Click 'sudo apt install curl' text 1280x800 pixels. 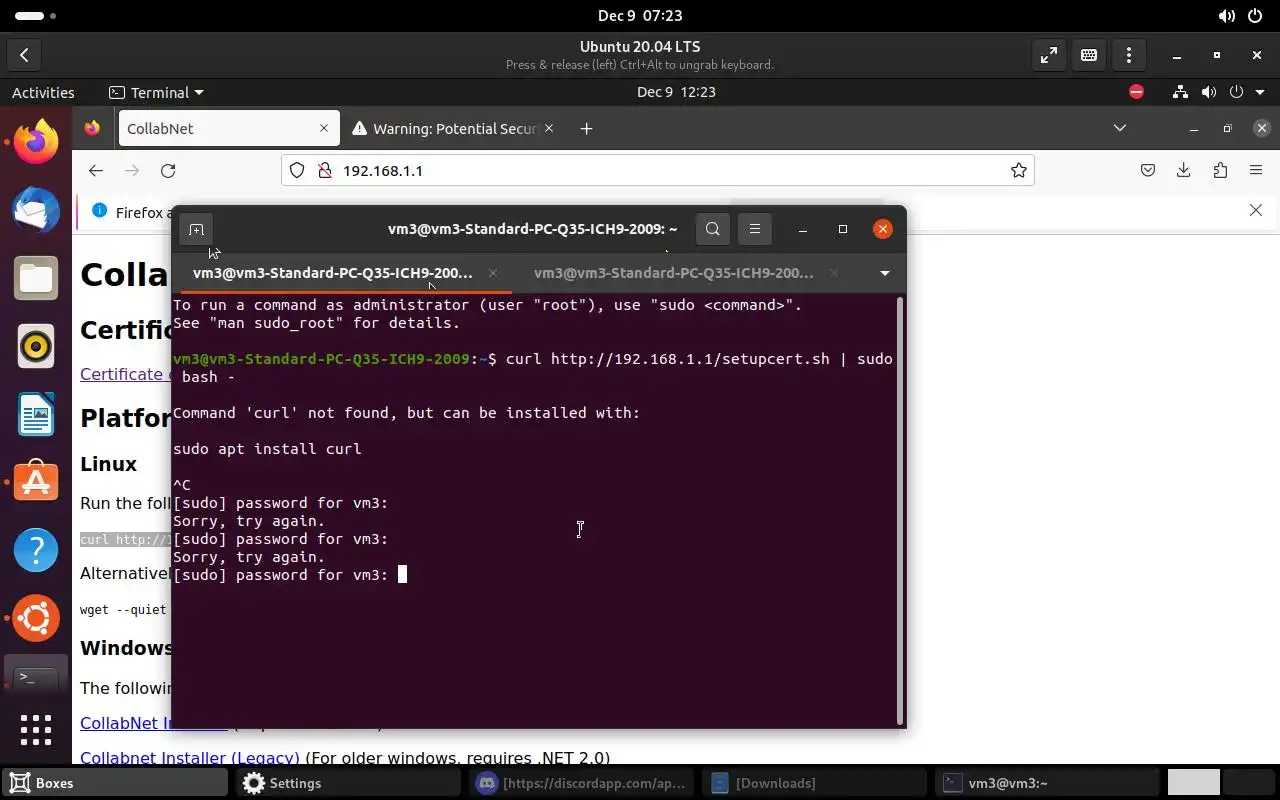coord(267,449)
